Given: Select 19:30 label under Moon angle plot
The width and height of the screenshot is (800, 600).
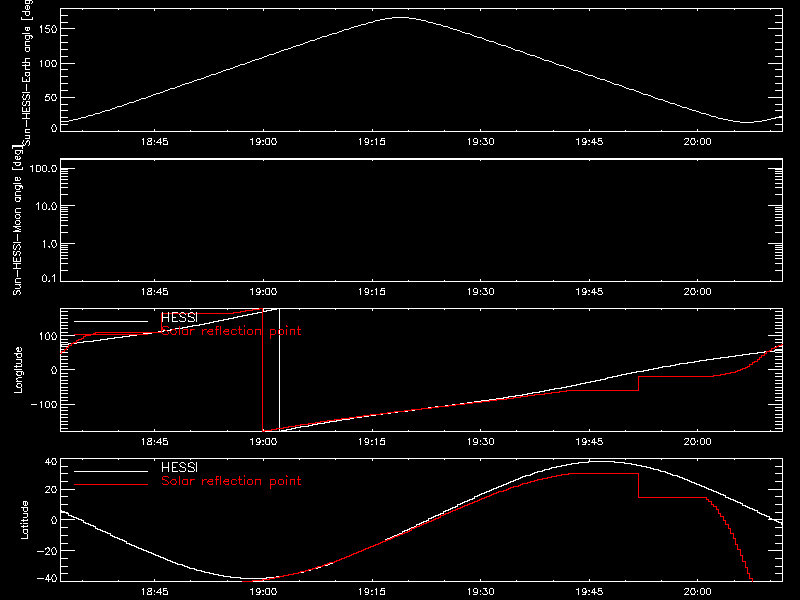Looking at the screenshot, I should click(481, 292).
